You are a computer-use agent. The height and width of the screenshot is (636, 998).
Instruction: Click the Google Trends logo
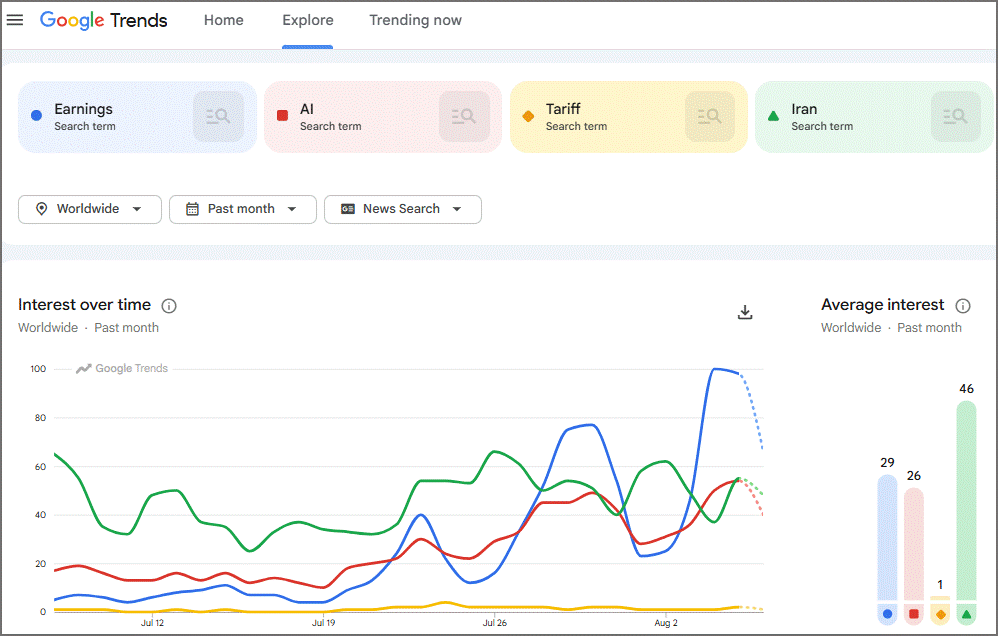[x=104, y=20]
